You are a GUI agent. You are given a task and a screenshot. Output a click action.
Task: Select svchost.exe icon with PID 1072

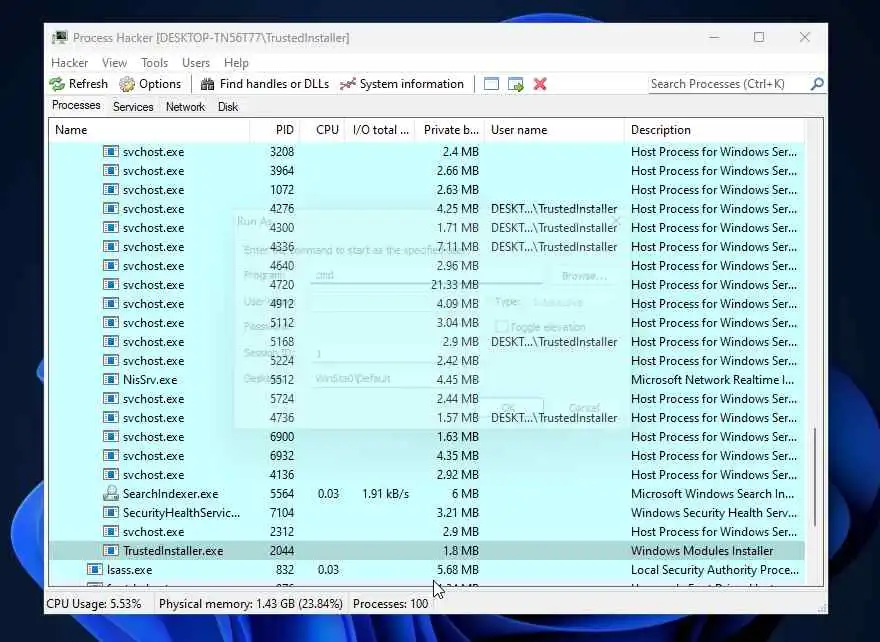pyautogui.click(x=111, y=190)
